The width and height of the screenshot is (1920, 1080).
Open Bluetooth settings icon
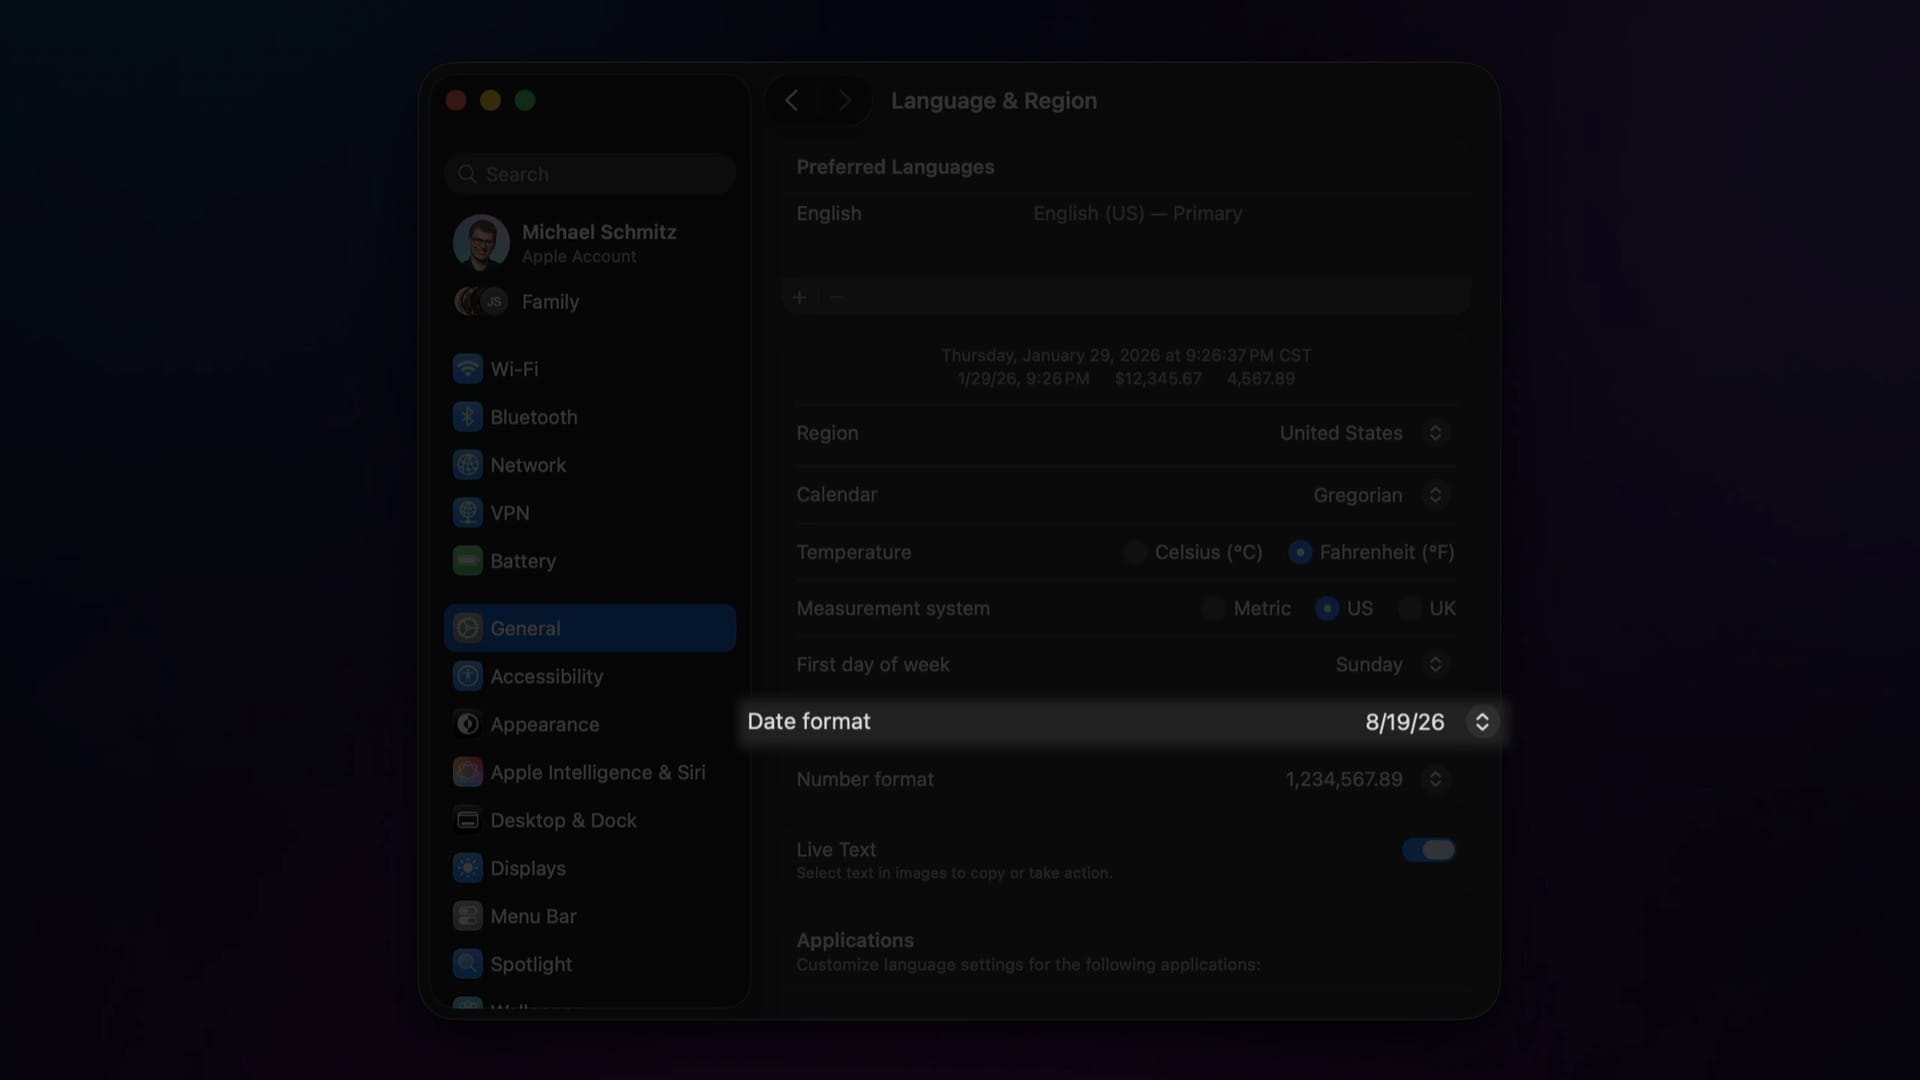467,417
